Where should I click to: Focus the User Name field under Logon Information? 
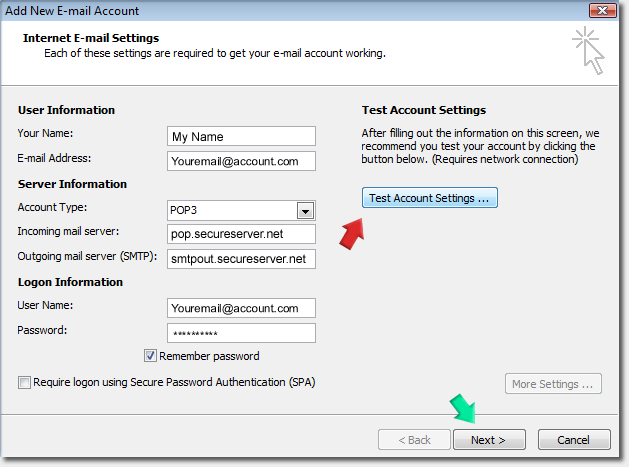(x=241, y=308)
